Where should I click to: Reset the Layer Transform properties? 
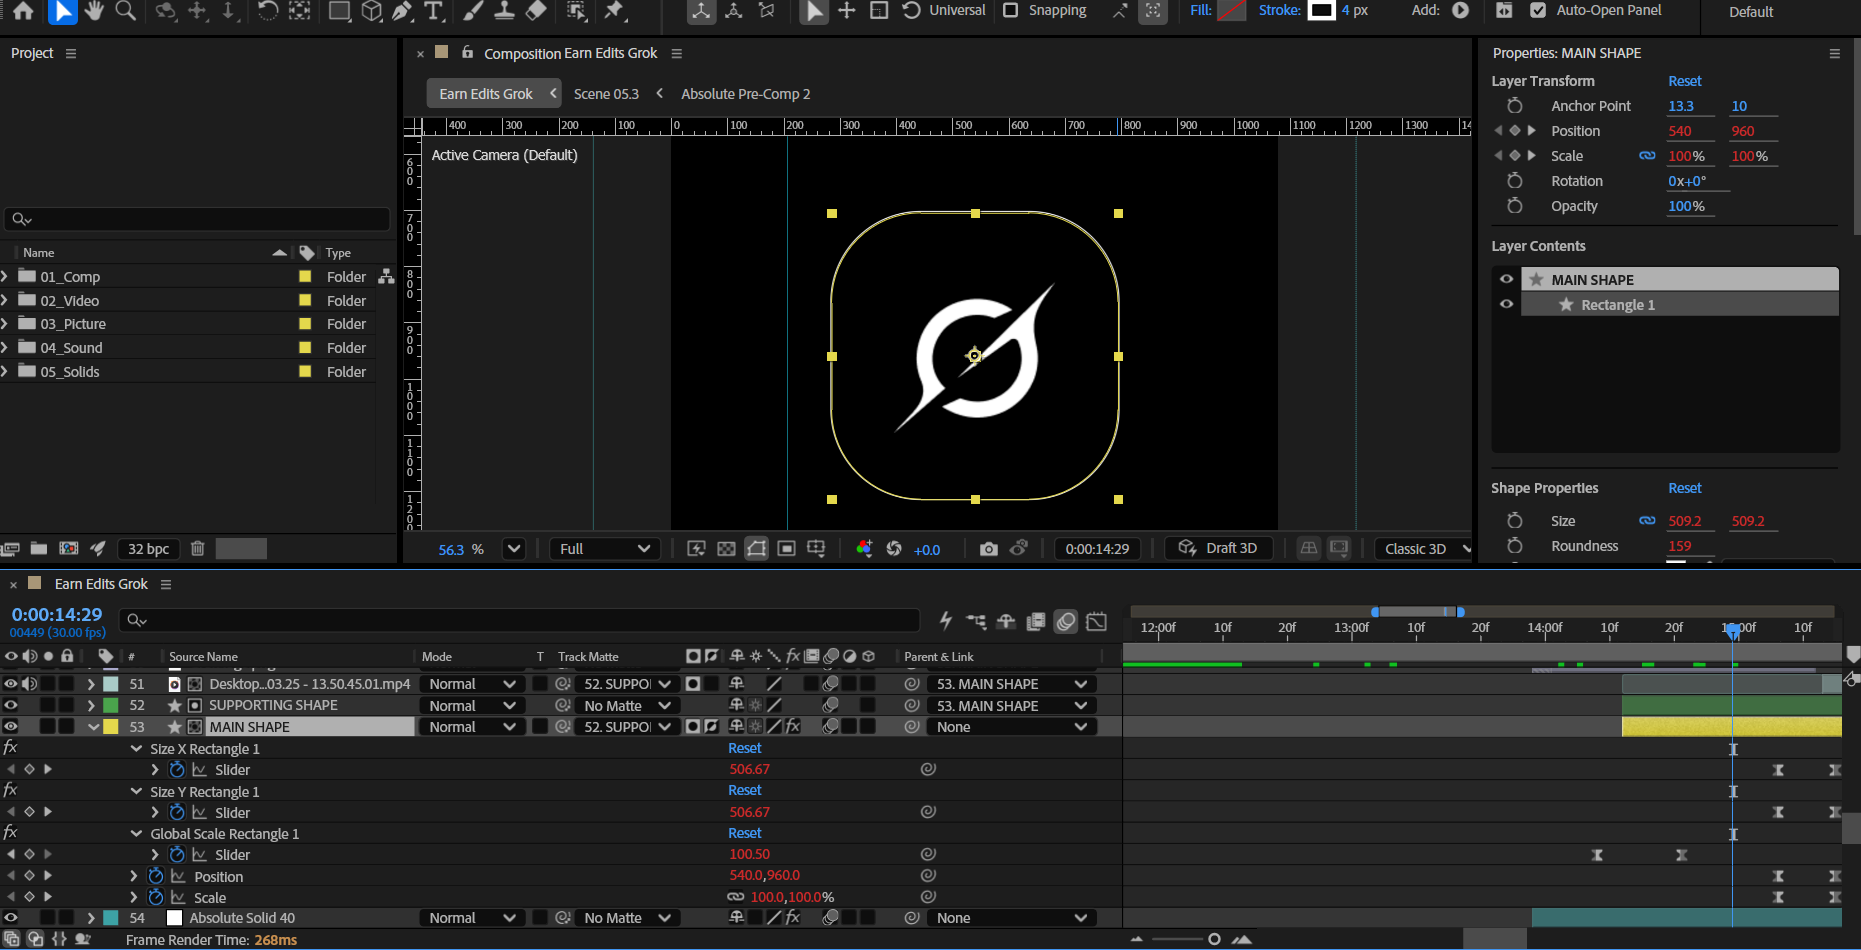tap(1684, 81)
